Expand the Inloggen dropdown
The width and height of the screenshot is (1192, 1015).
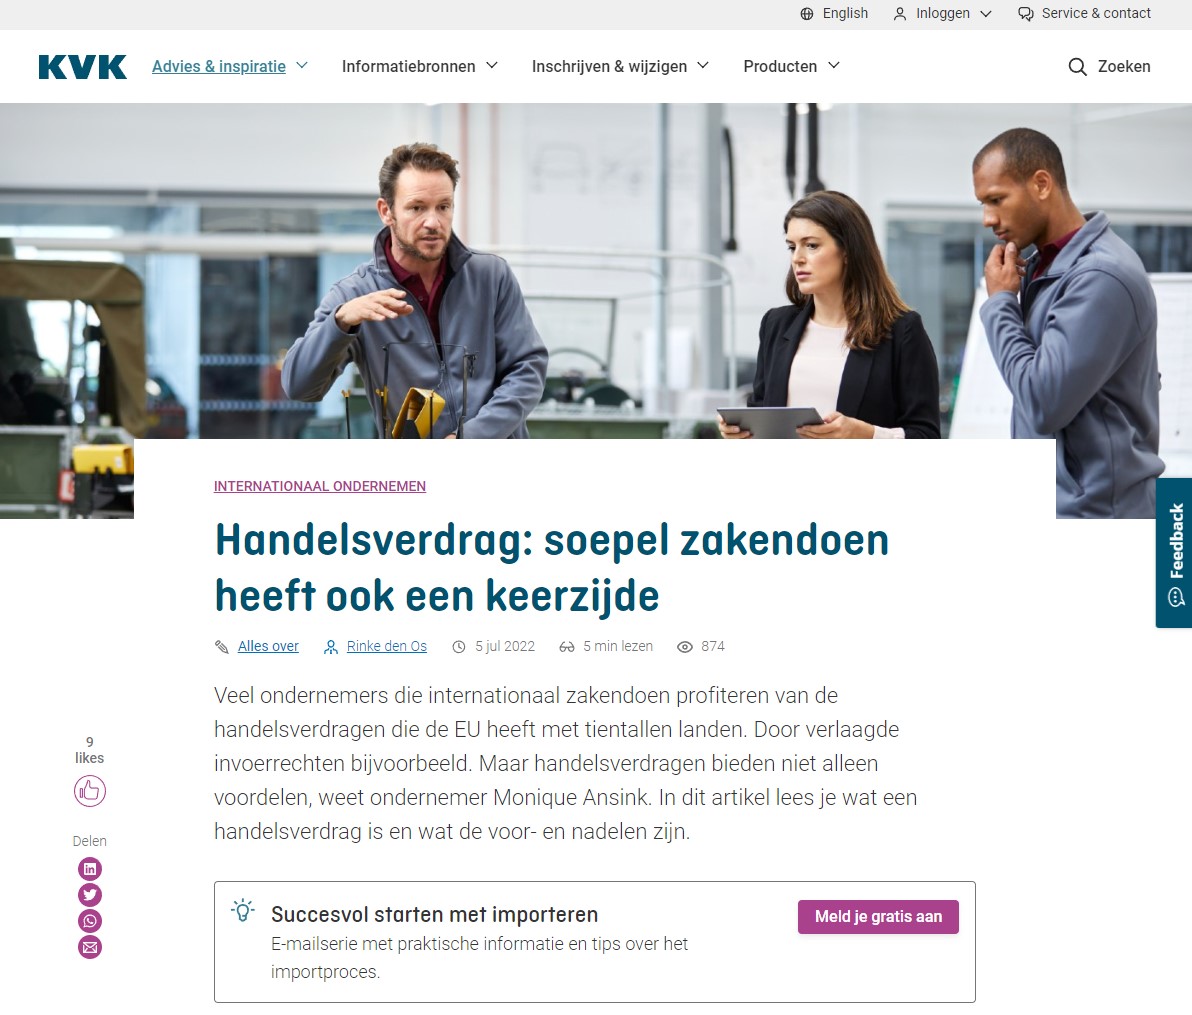[x=943, y=14]
